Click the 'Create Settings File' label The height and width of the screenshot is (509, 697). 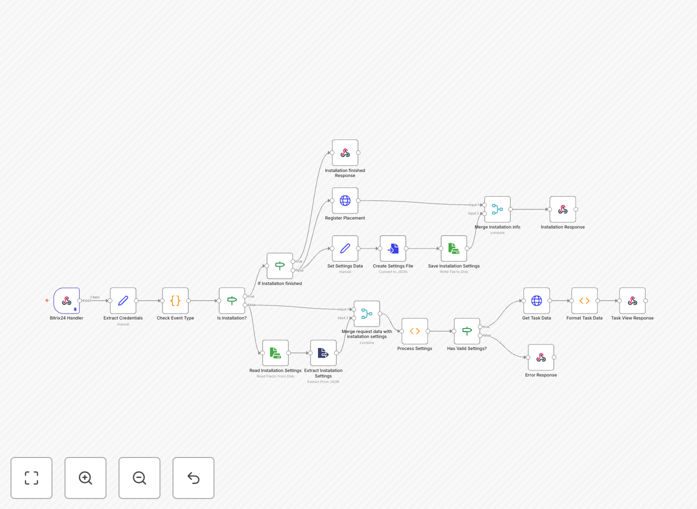point(393,266)
